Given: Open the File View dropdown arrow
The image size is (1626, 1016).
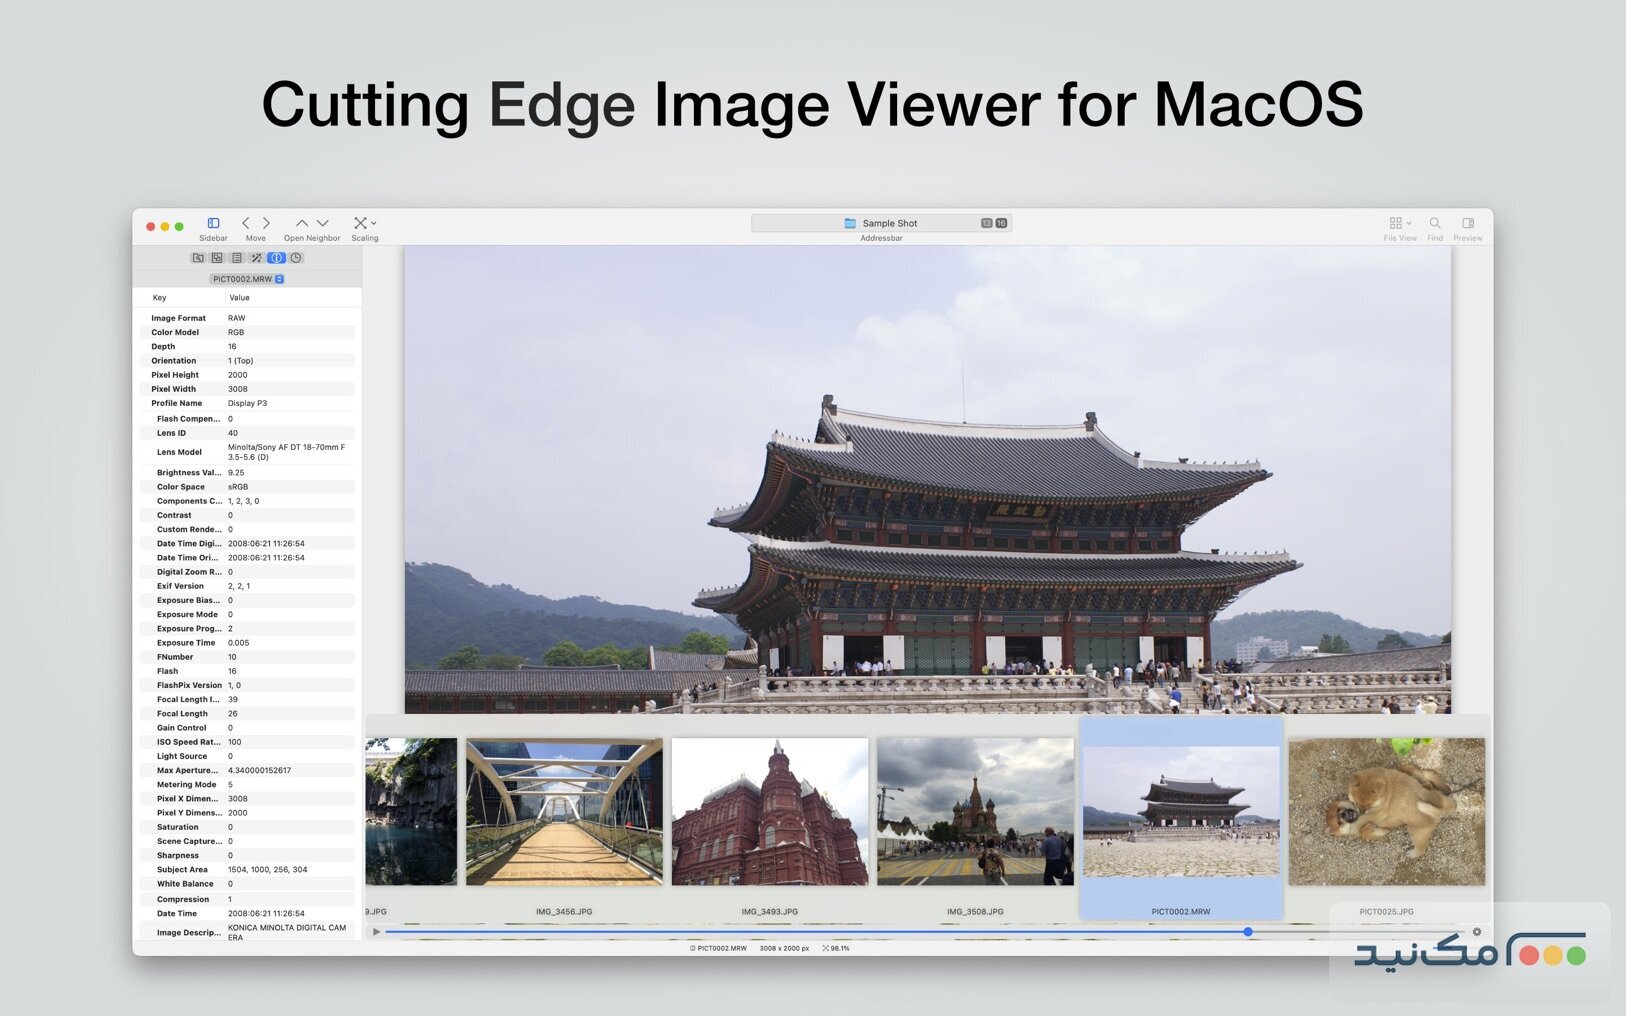Looking at the screenshot, I should (x=1409, y=223).
